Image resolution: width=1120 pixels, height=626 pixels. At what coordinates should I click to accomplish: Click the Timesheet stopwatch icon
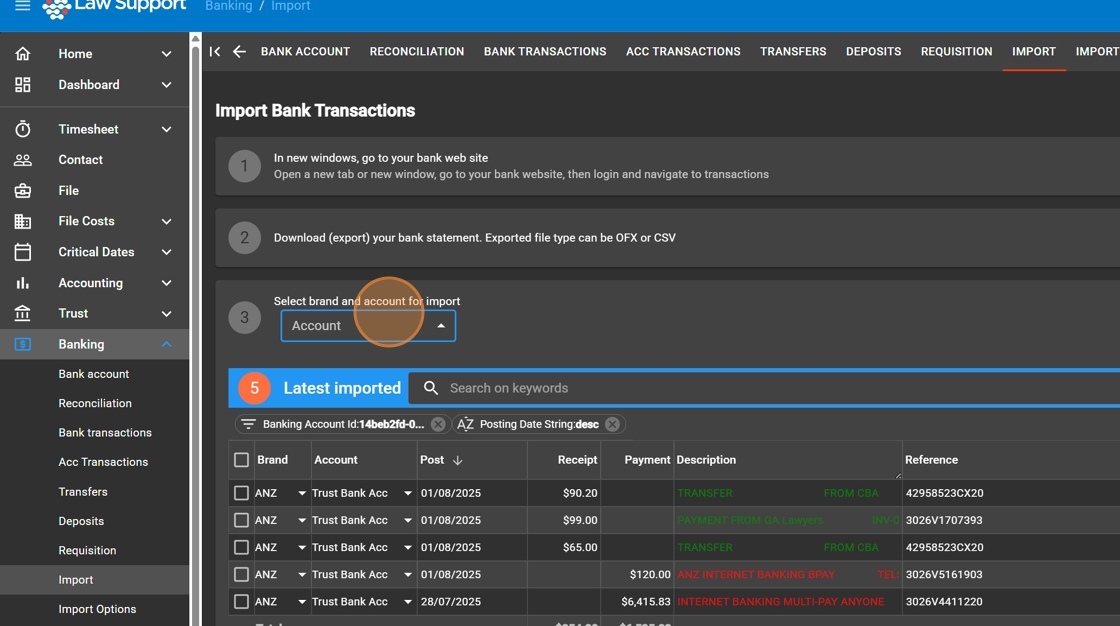tap(23, 129)
